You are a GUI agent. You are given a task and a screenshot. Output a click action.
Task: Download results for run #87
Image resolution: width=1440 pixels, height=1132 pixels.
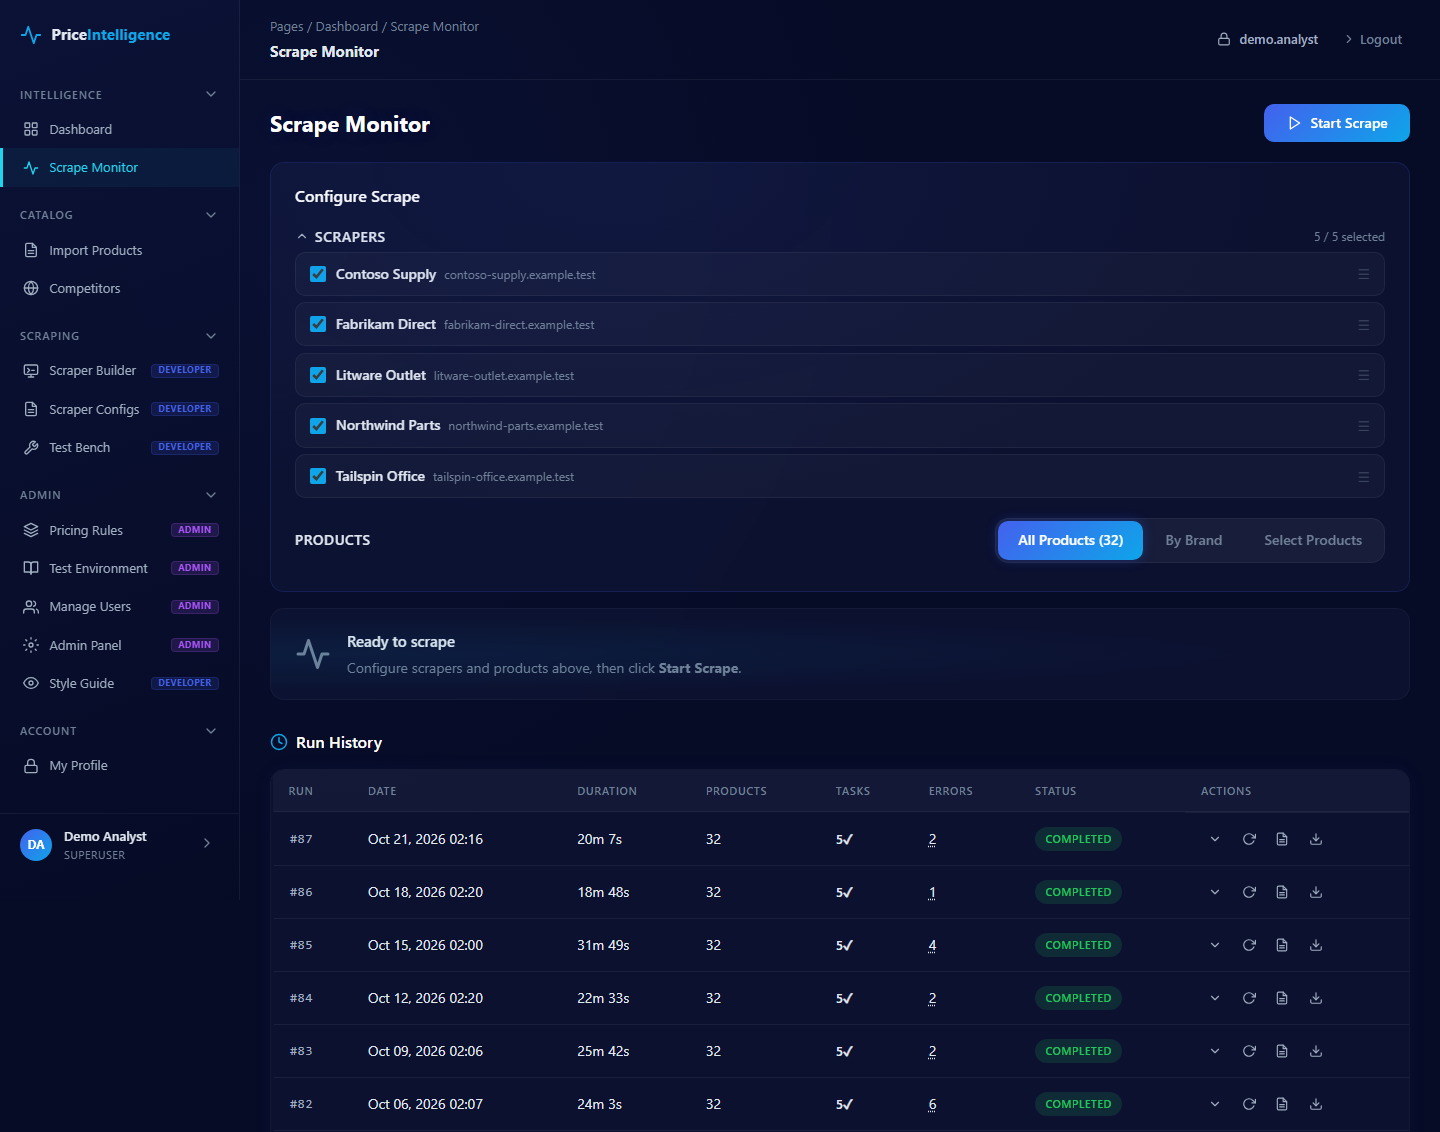click(1316, 839)
